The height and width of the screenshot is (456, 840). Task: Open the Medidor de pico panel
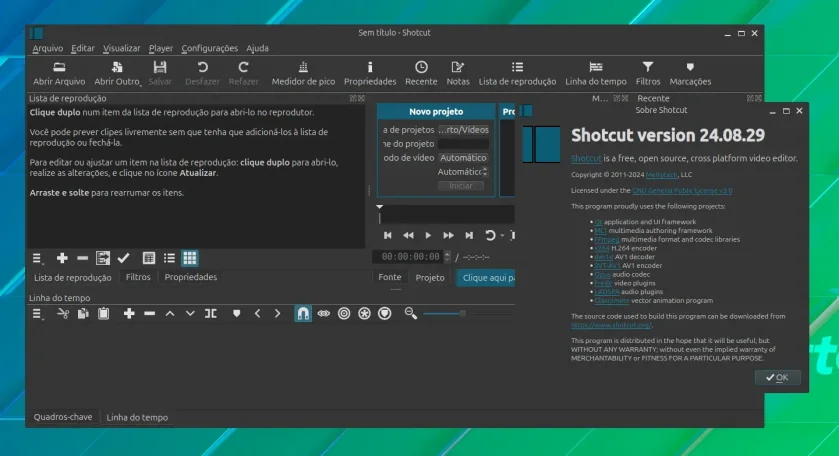point(303,73)
